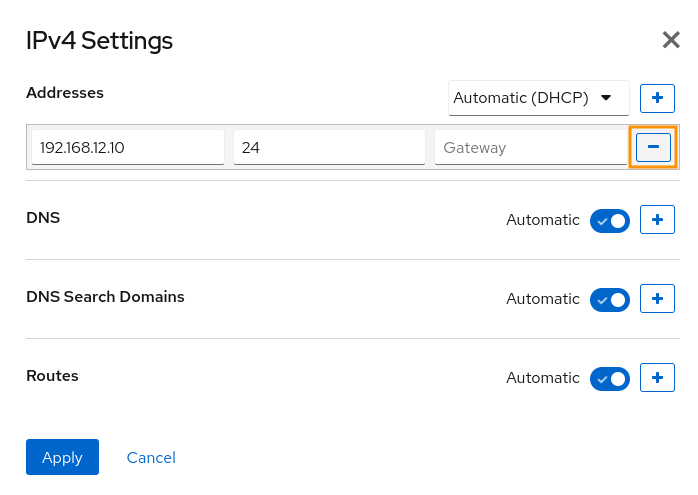Disable Automatic DNS Search Domains switch
Viewport: 698px width, 495px height.
(610, 300)
